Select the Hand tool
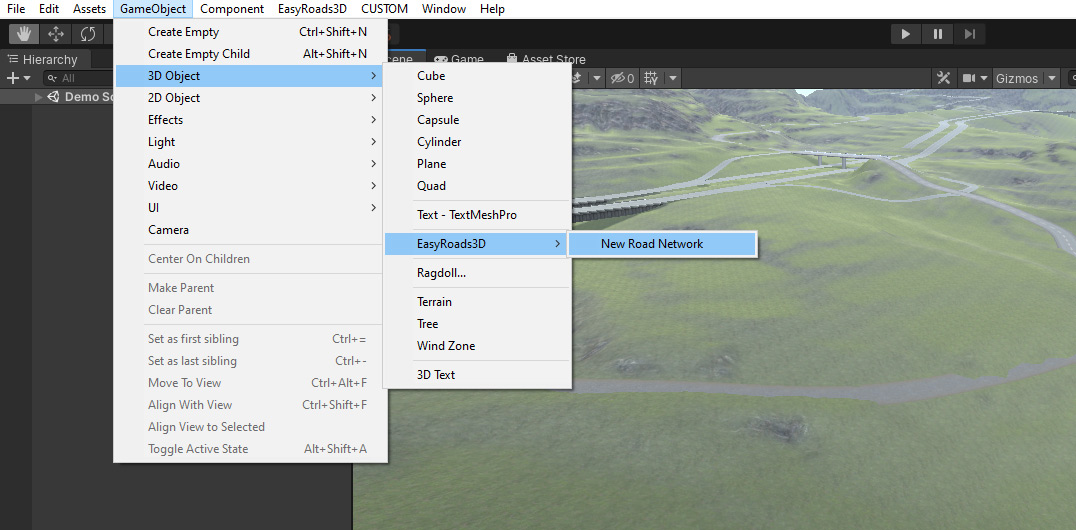 click(x=24, y=34)
